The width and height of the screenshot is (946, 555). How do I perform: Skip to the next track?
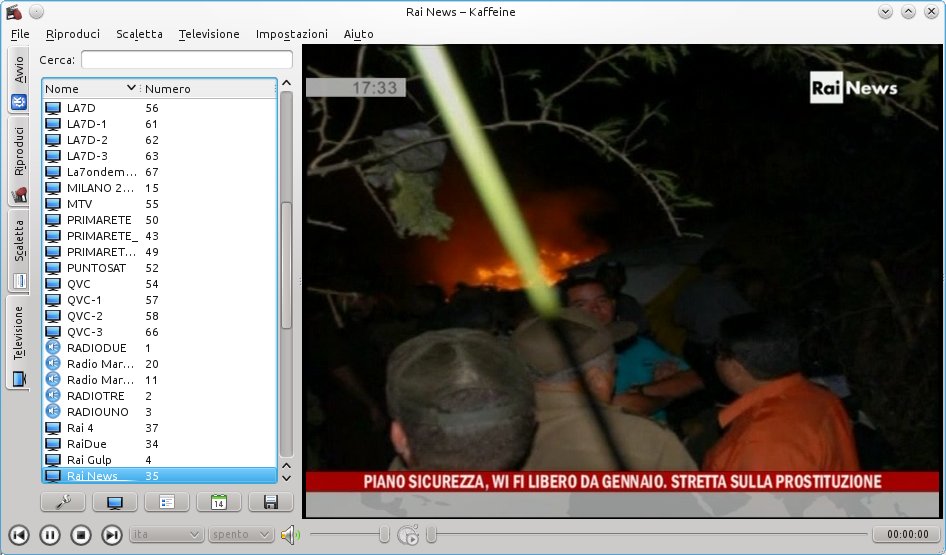112,534
